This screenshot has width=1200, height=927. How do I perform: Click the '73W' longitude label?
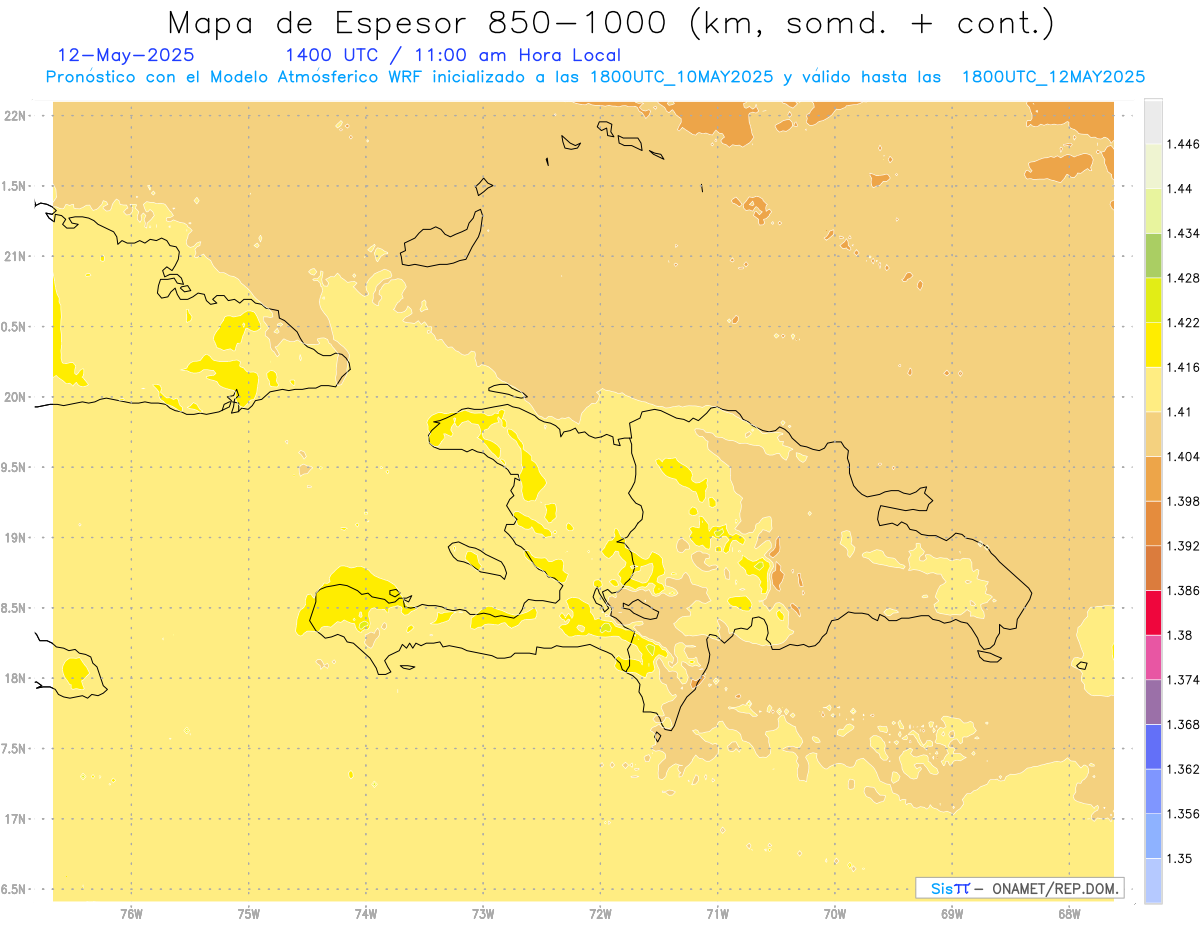(x=483, y=914)
